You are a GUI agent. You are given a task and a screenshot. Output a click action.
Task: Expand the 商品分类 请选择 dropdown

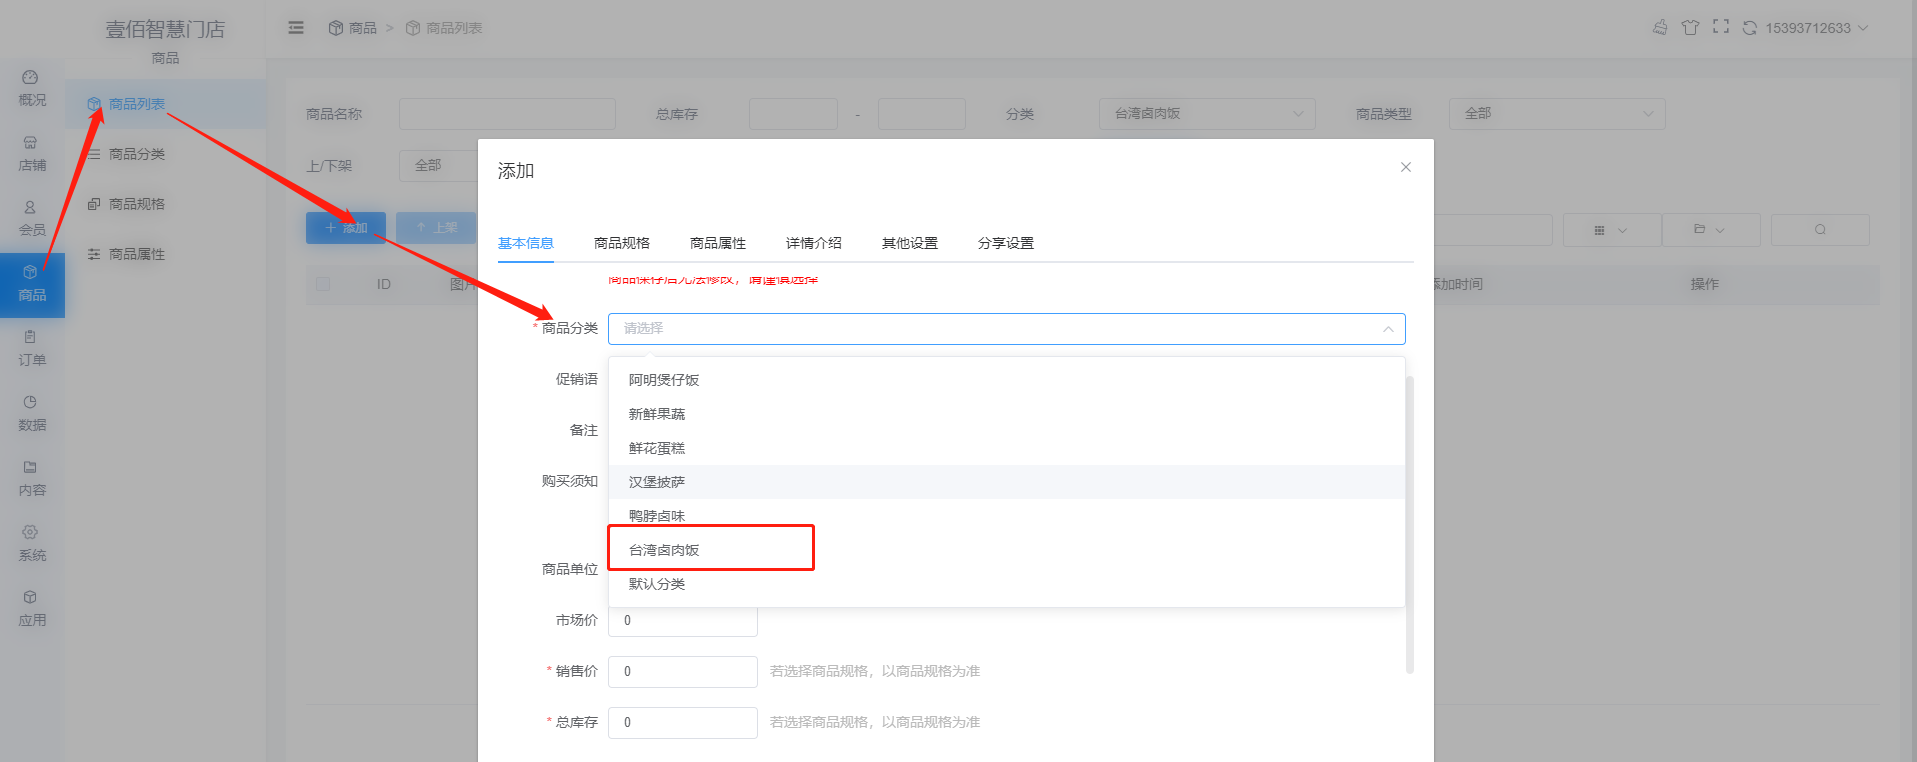point(1007,329)
